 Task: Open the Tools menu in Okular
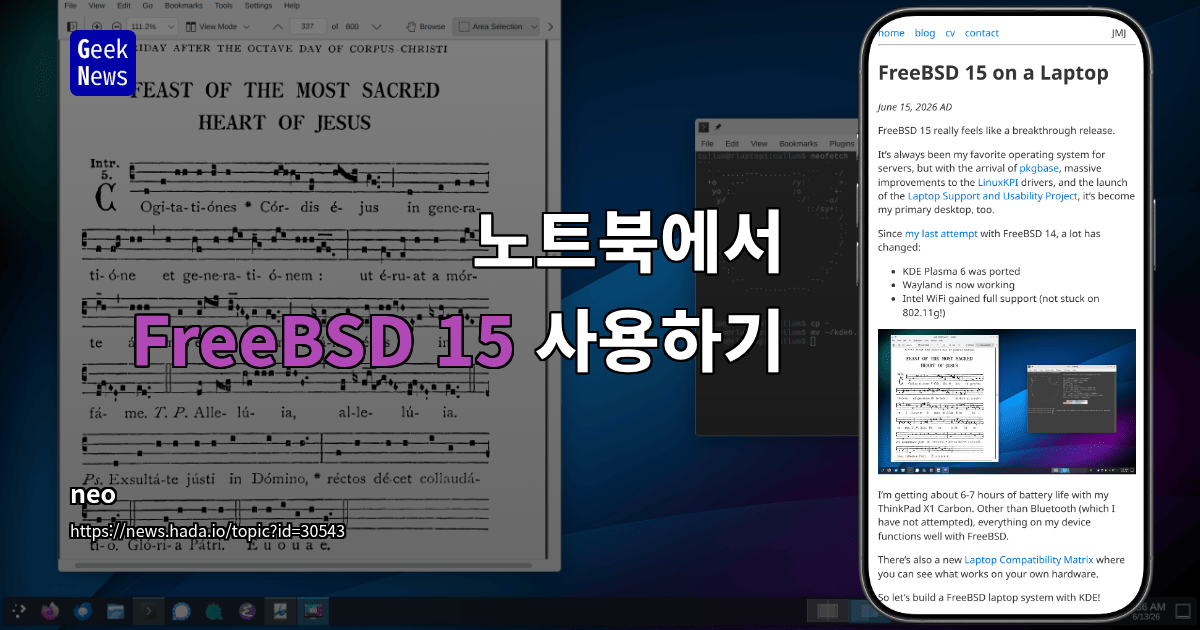[x=224, y=6]
